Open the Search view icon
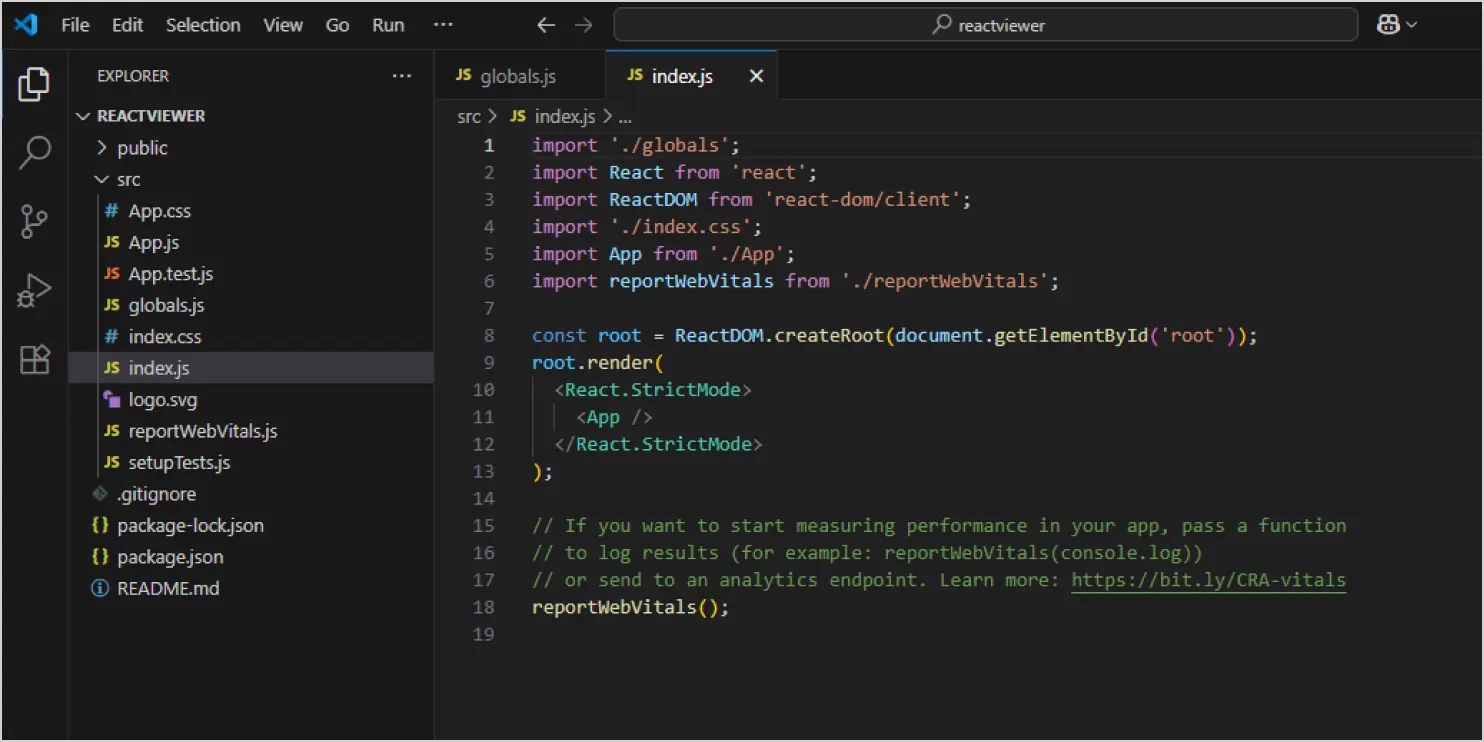 (x=34, y=153)
